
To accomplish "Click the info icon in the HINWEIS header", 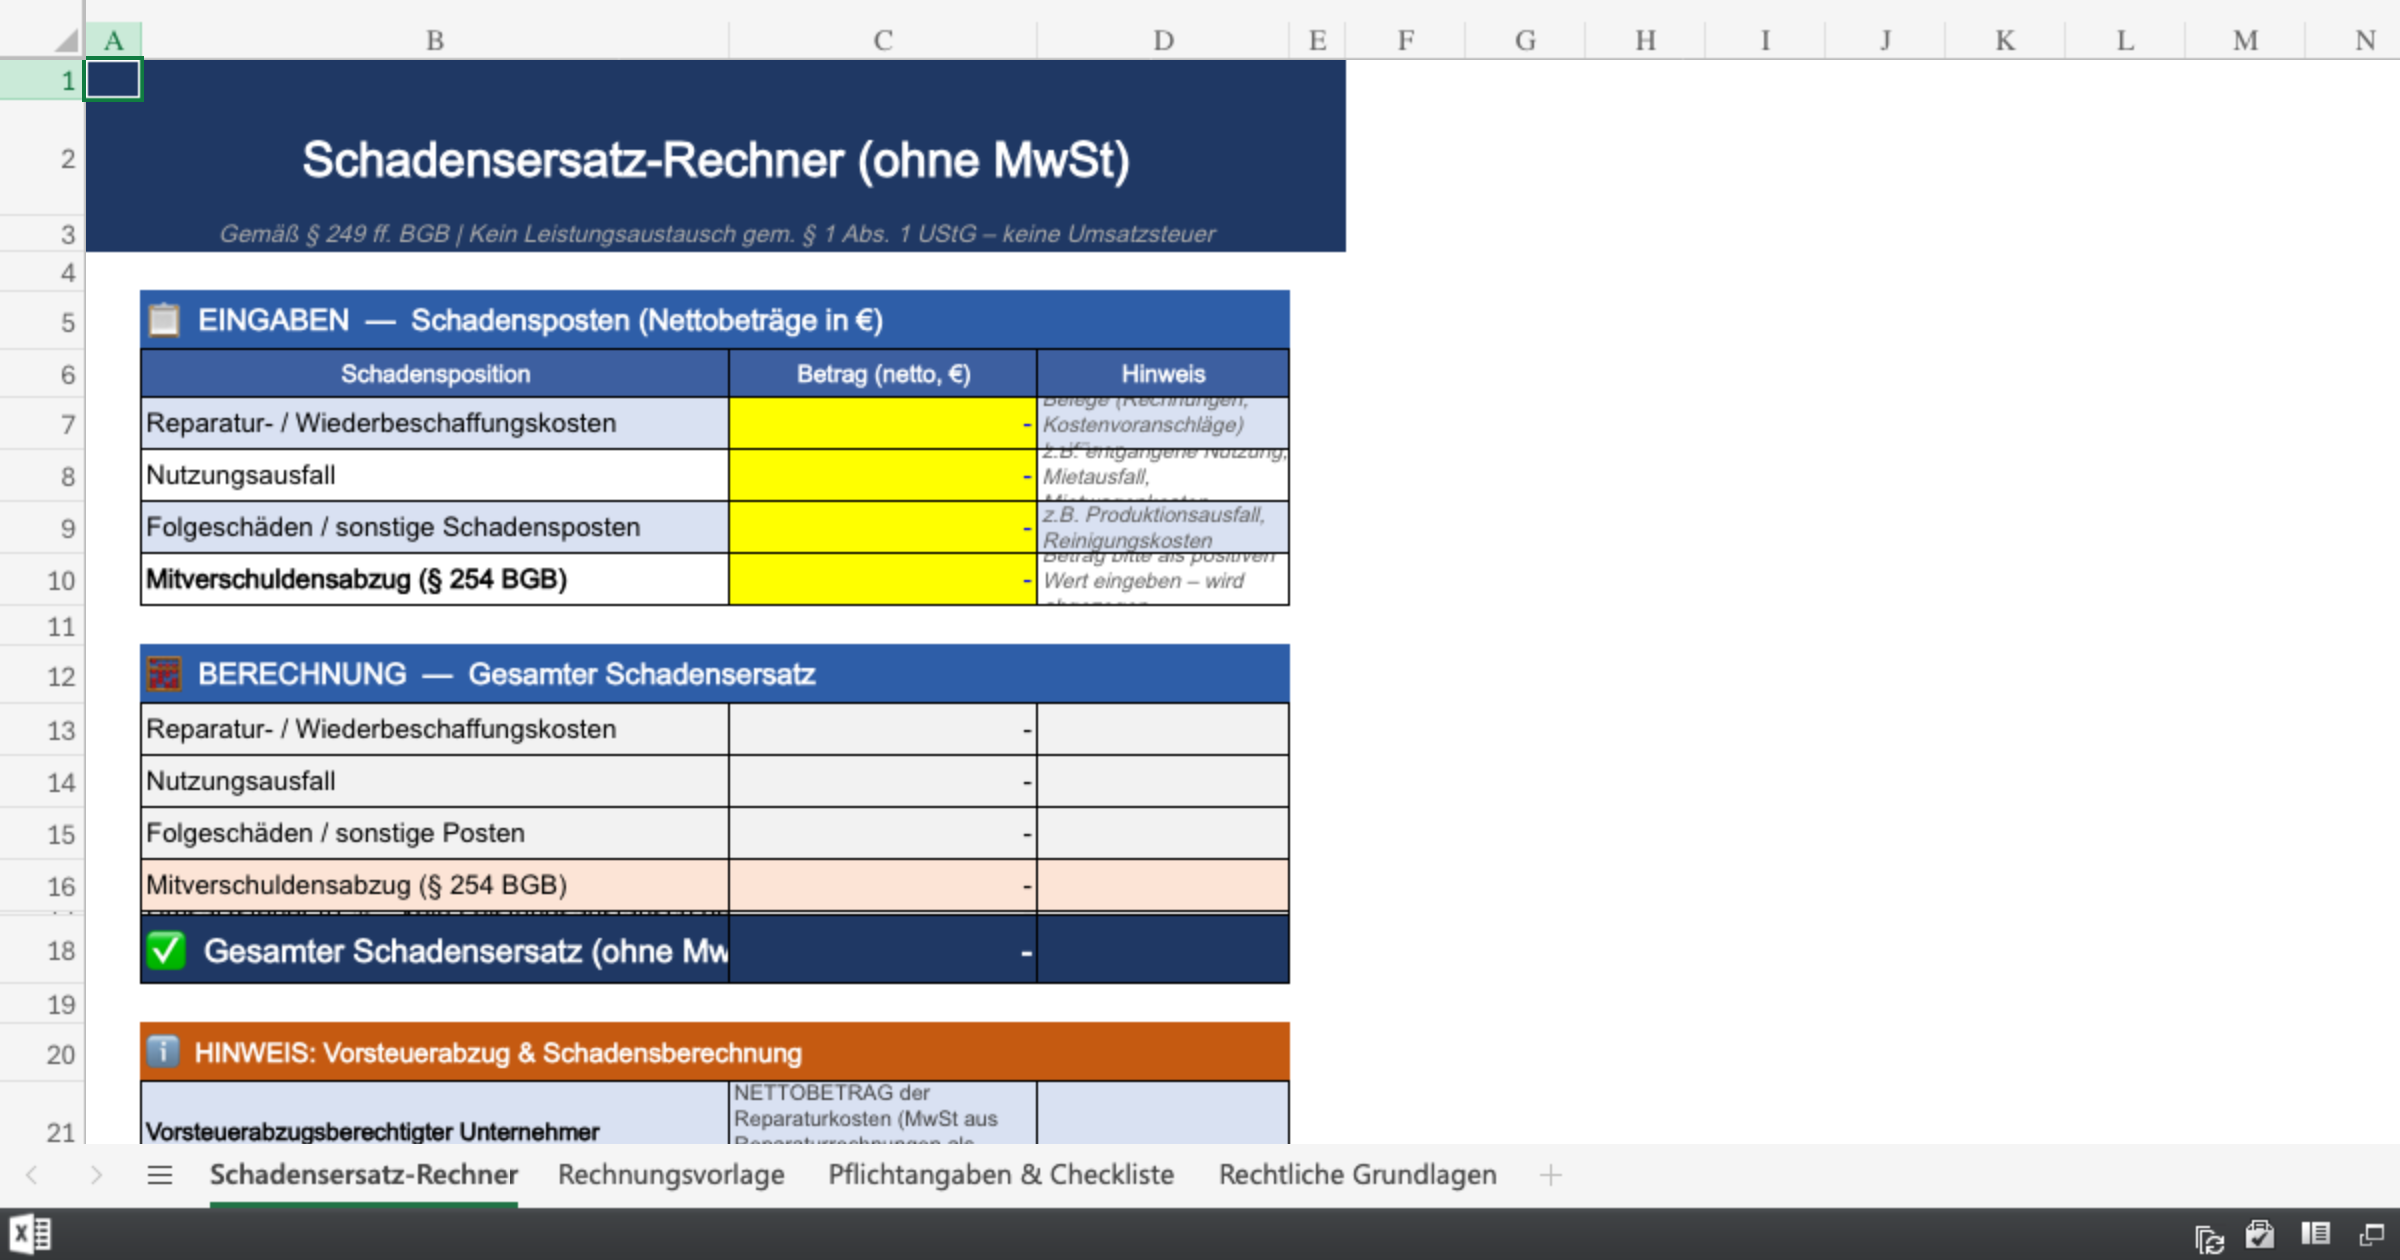I will click(166, 1051).
